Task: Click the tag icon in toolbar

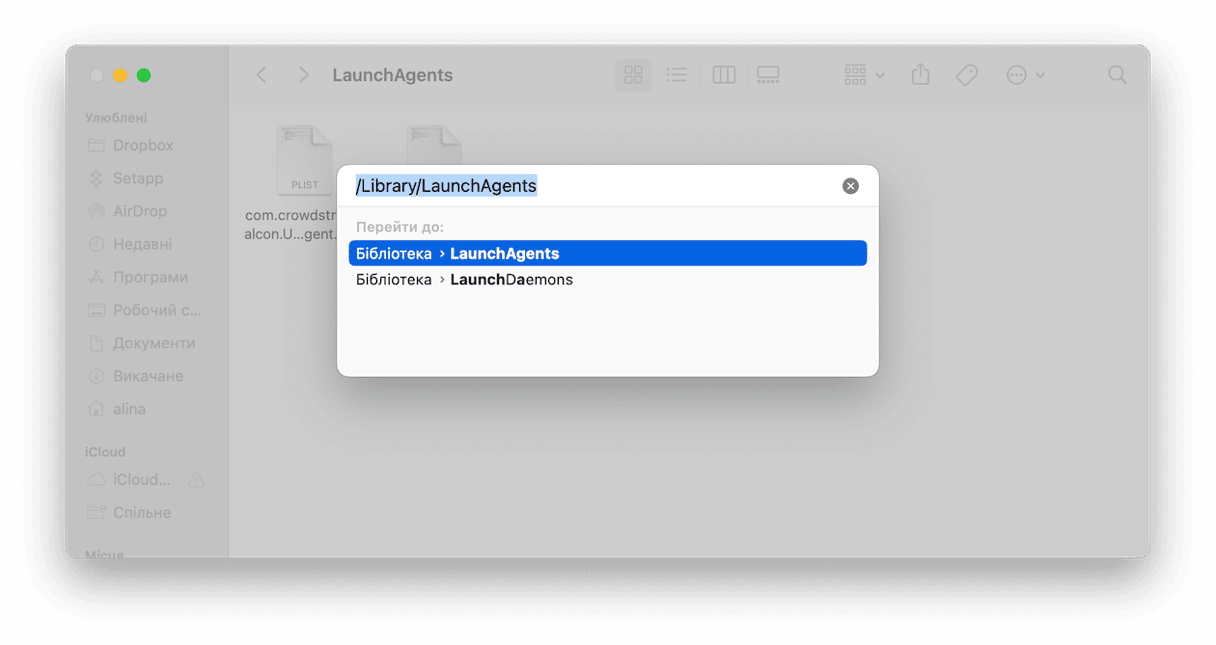Action: 966,75
